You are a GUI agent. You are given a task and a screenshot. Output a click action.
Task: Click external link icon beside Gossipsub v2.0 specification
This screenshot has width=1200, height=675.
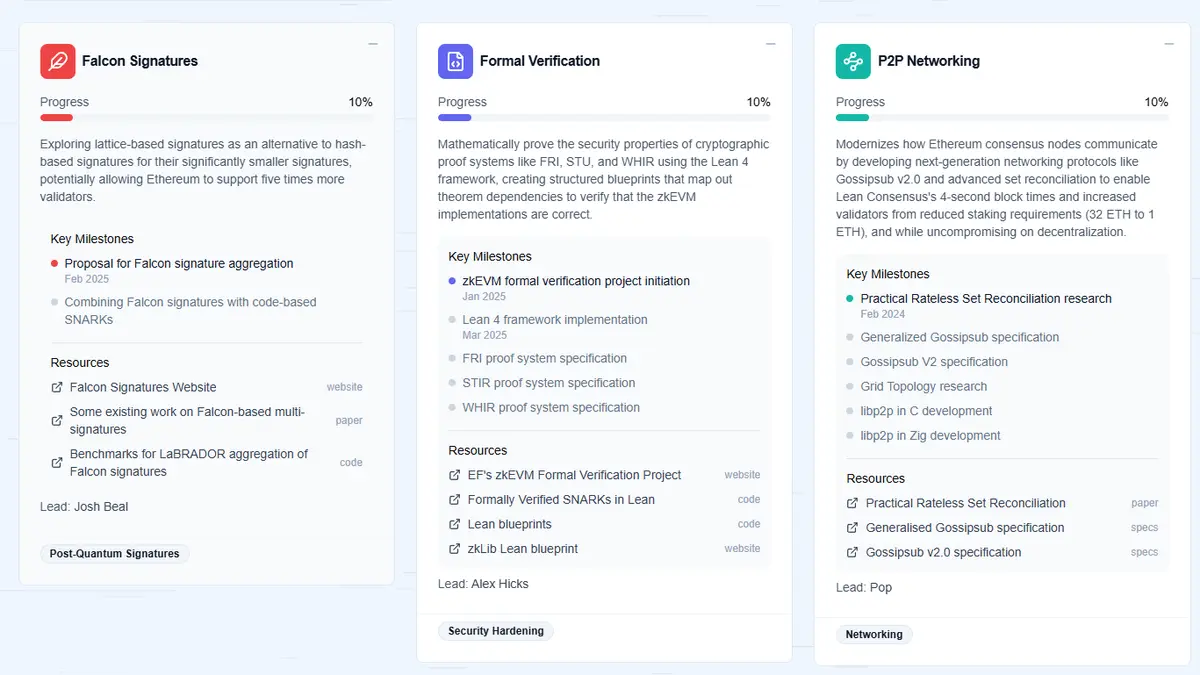click(853, 552)
